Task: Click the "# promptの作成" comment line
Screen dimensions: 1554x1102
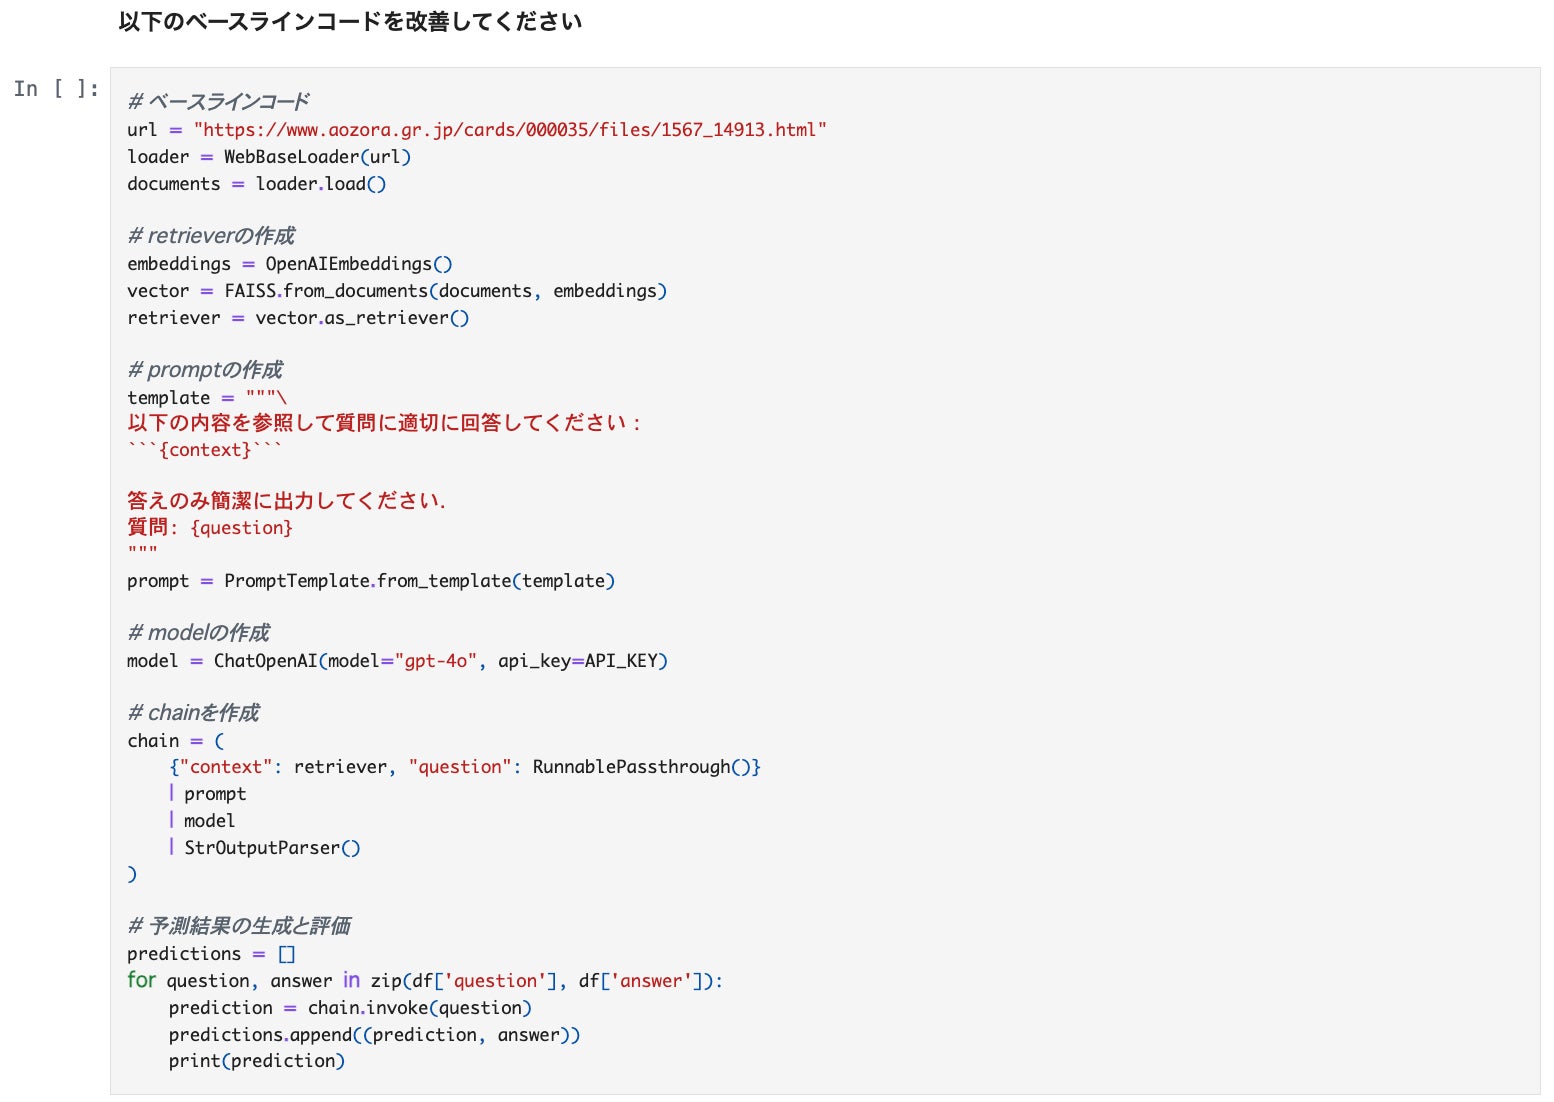Action: point(205,370)
